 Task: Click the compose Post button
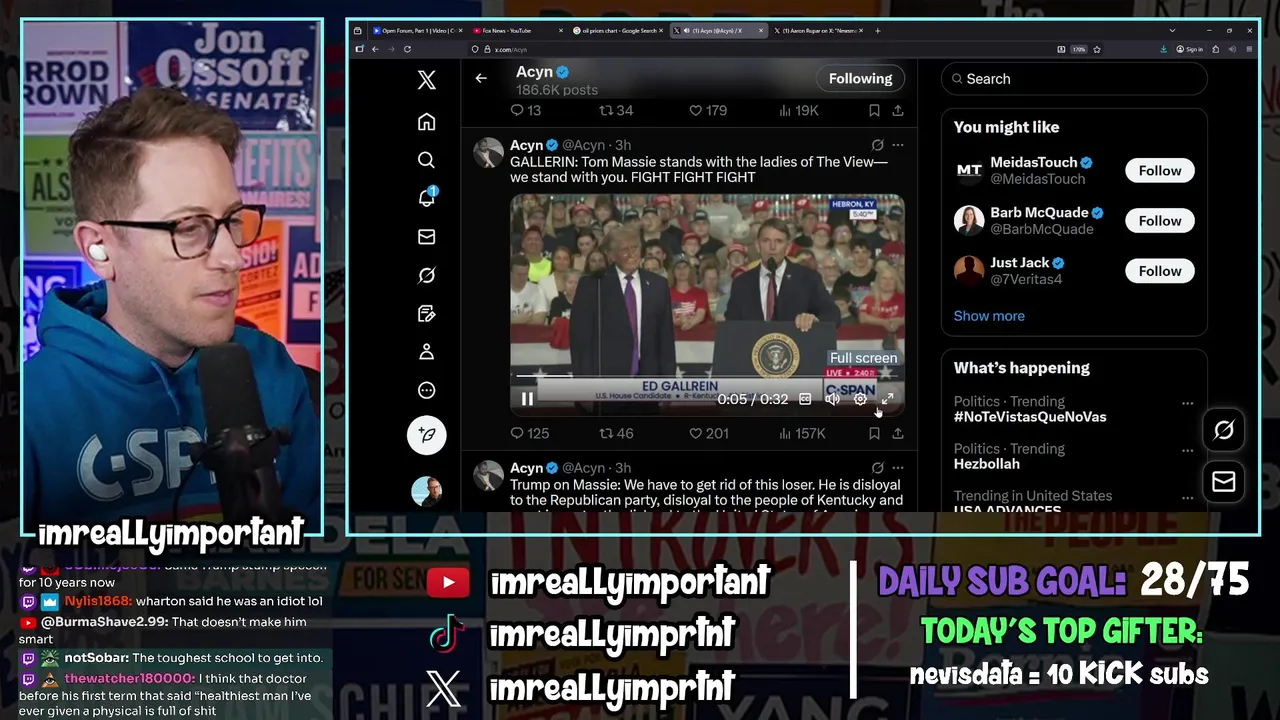coord(427,435)
